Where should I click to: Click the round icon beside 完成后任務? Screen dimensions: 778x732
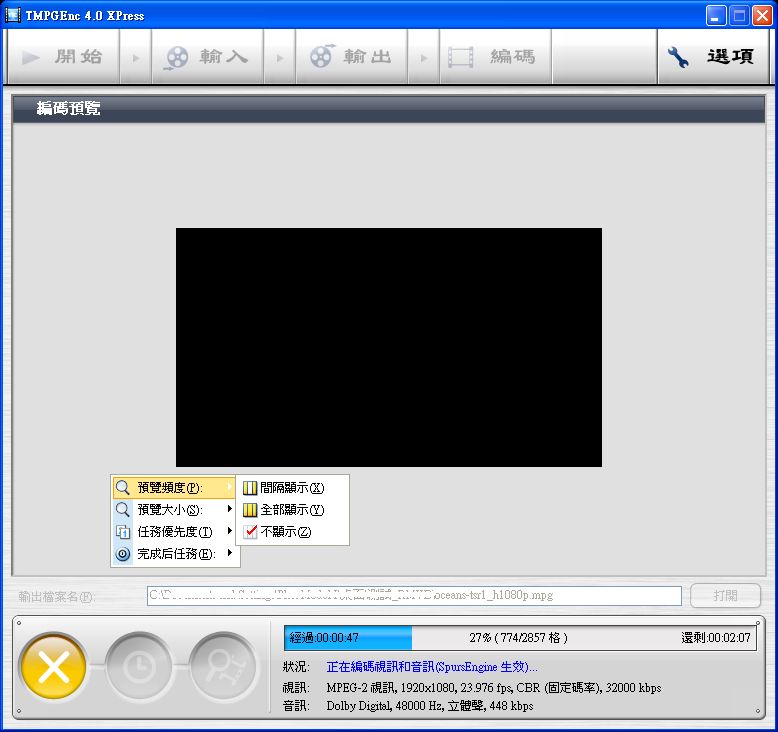click(x=123, y=554)
